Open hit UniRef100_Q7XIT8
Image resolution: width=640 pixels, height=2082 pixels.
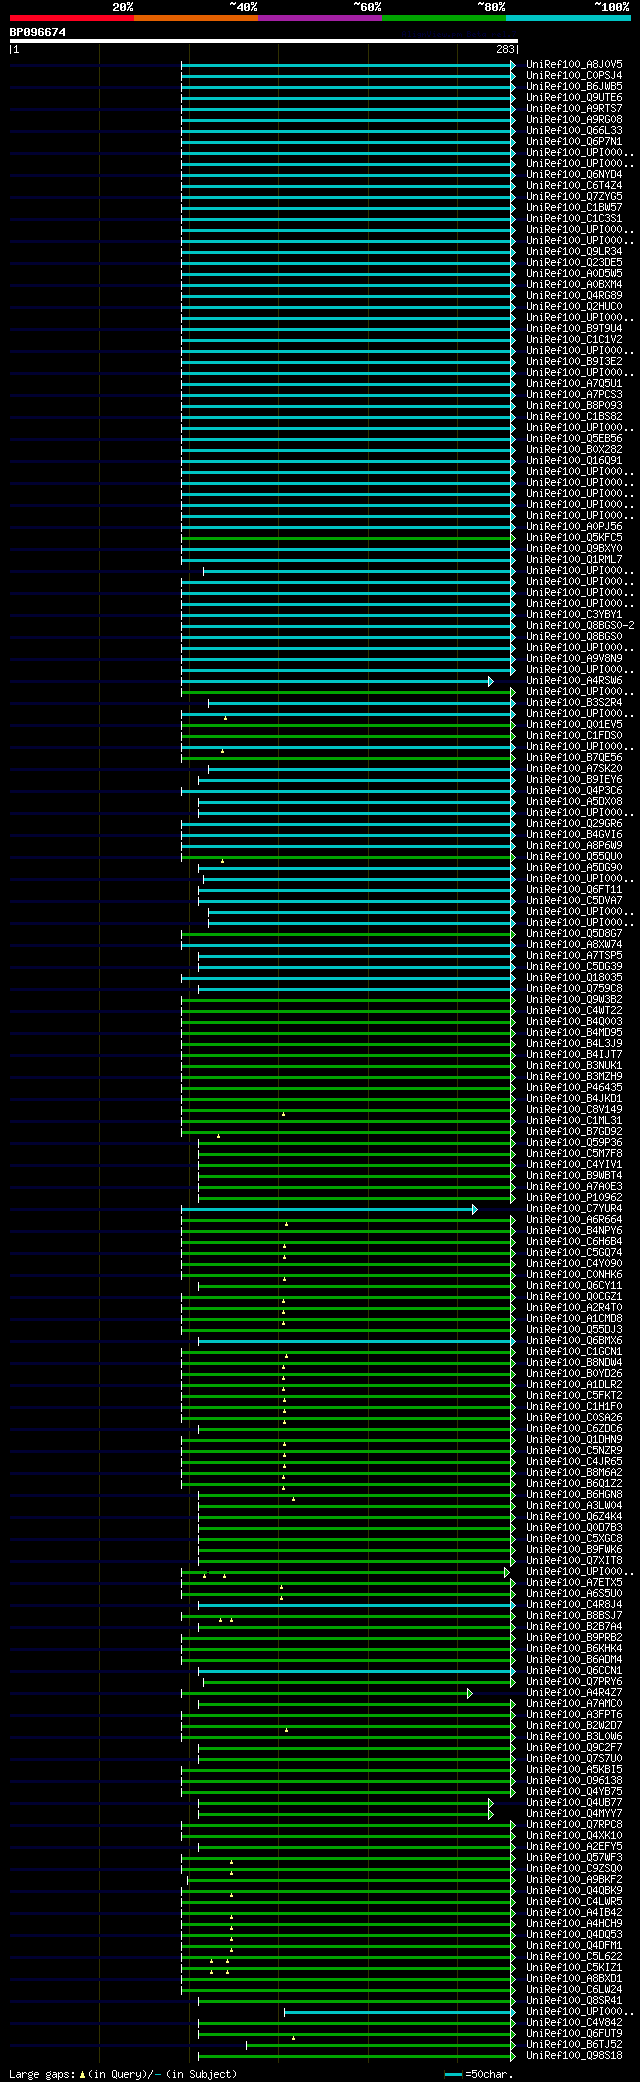coord(574,1560)
